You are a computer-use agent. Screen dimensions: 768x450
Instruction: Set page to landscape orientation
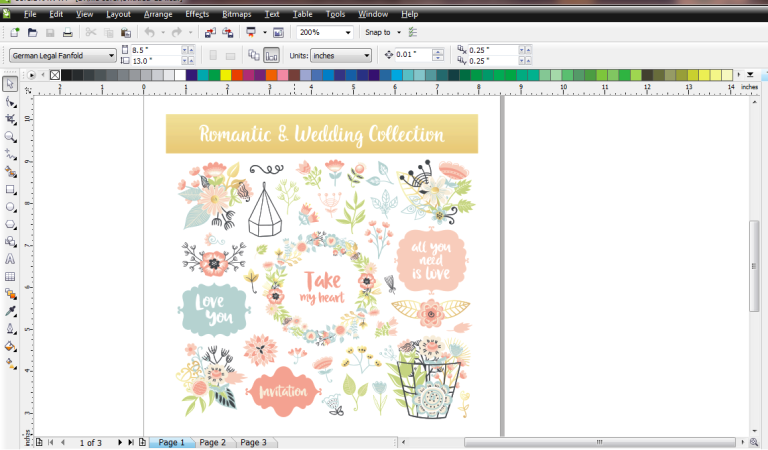click(x=231, y=55)
